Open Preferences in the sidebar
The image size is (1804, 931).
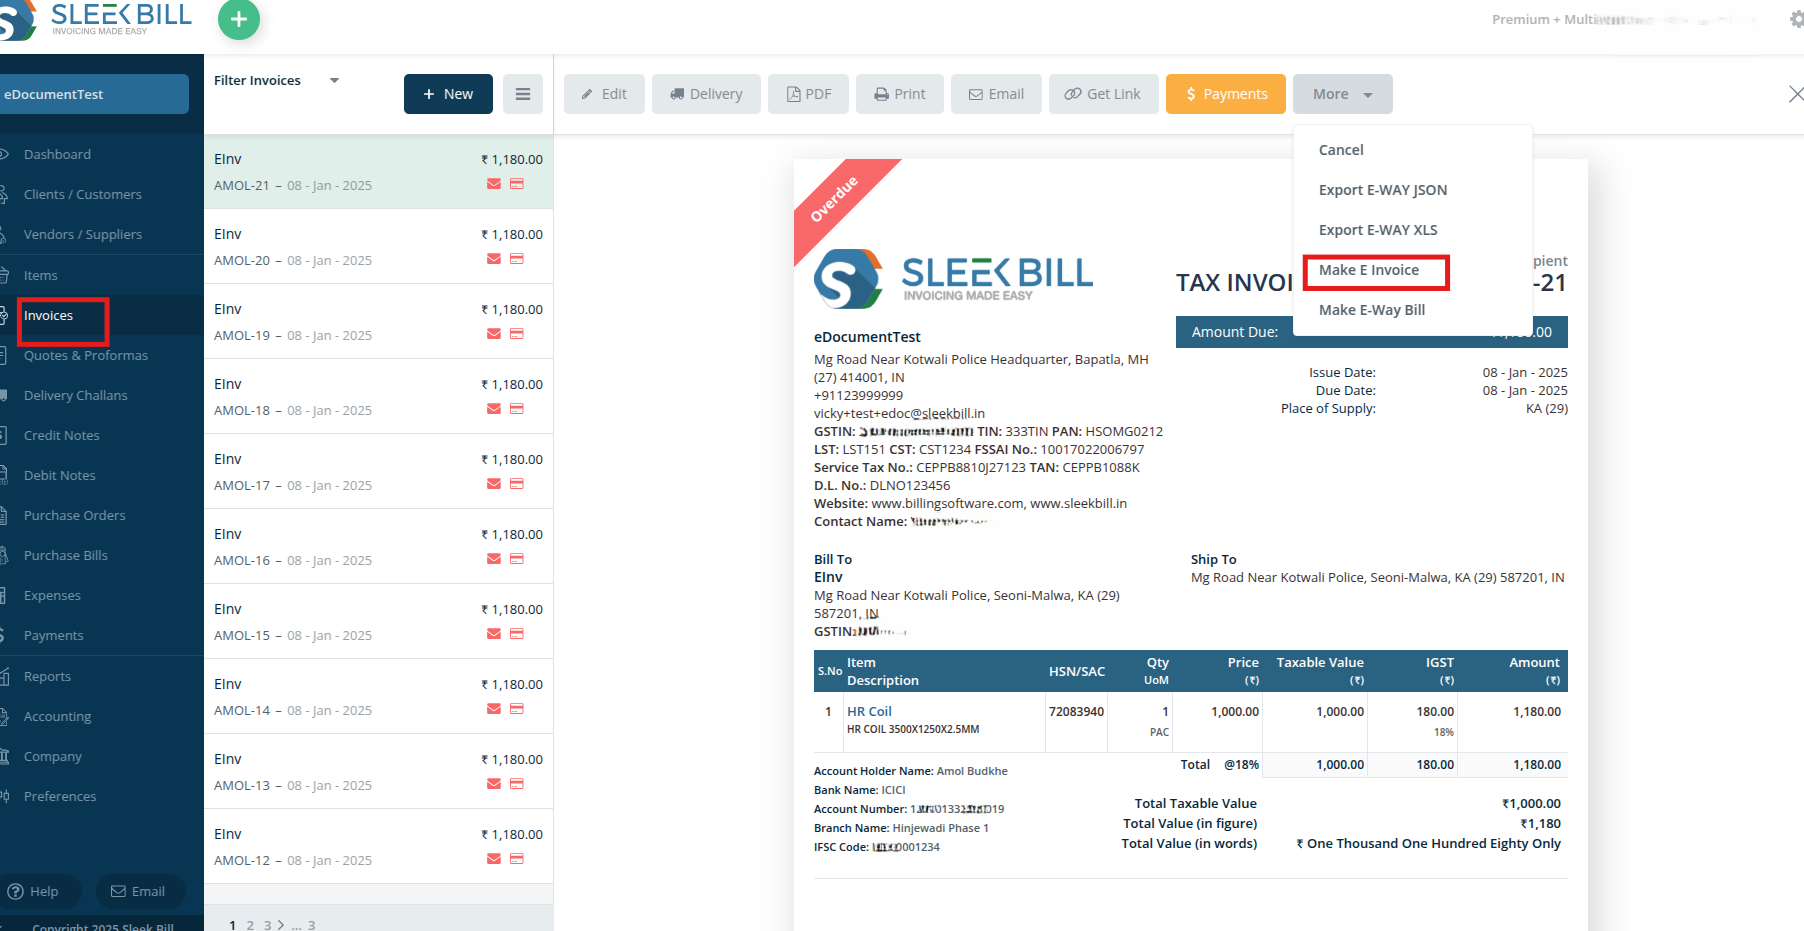60,796
